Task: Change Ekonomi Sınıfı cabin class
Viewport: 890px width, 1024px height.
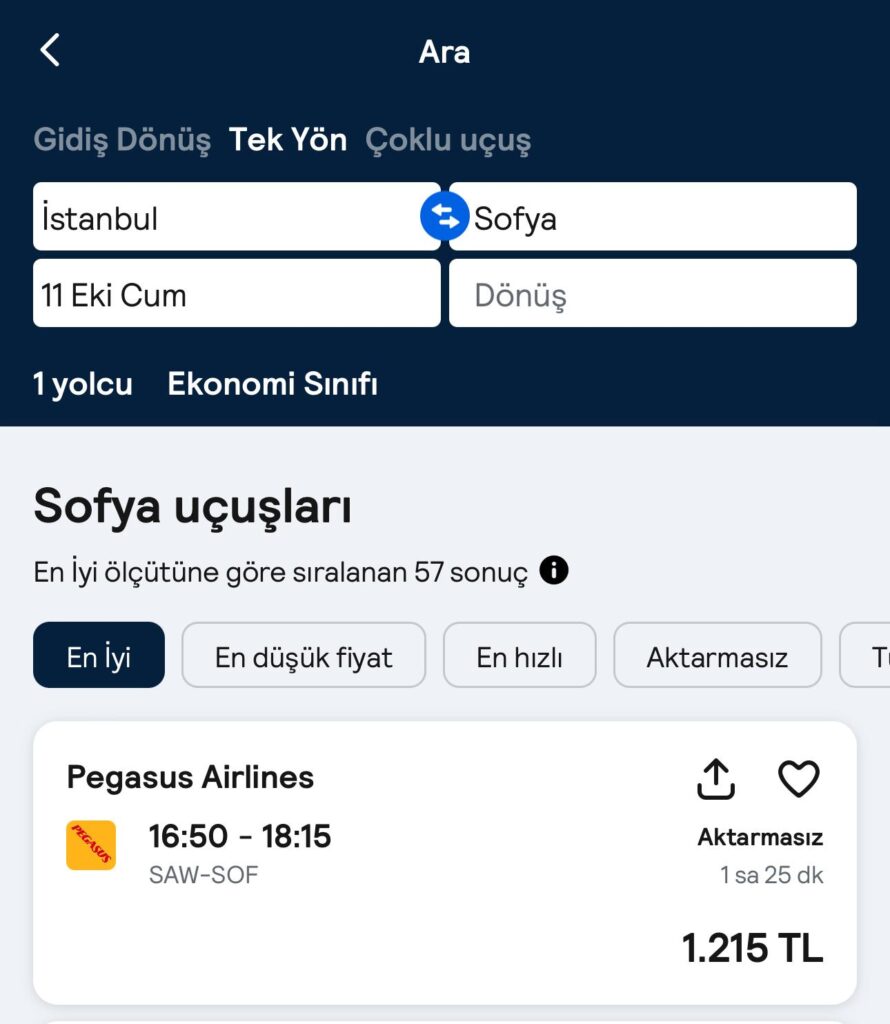Action: coord(272,384)
